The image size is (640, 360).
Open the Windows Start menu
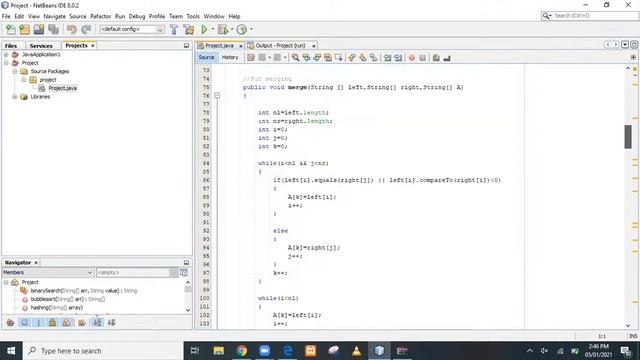[11, 351]
